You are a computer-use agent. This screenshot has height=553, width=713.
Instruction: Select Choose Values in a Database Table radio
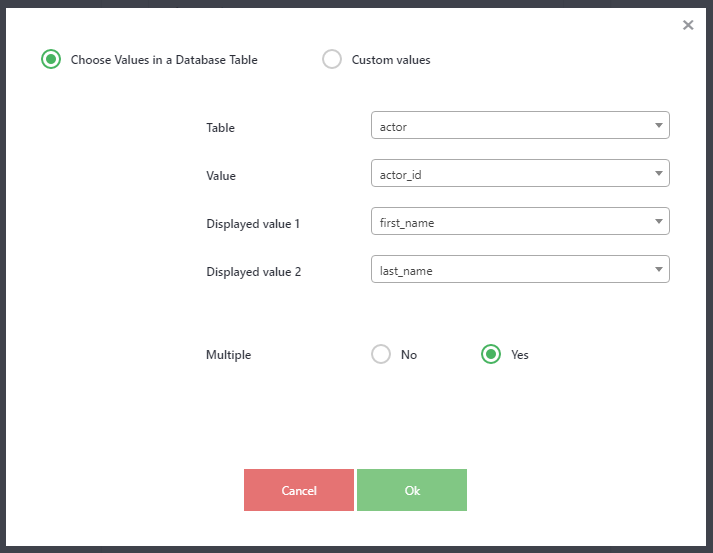[x=51, y=59]
